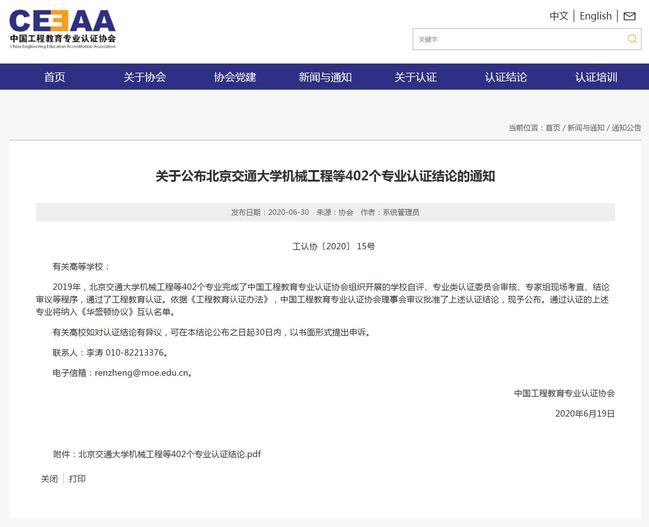Click the date 2020年6月19日
The height and width of the screenshot is (527, 649).
(585, 414)
